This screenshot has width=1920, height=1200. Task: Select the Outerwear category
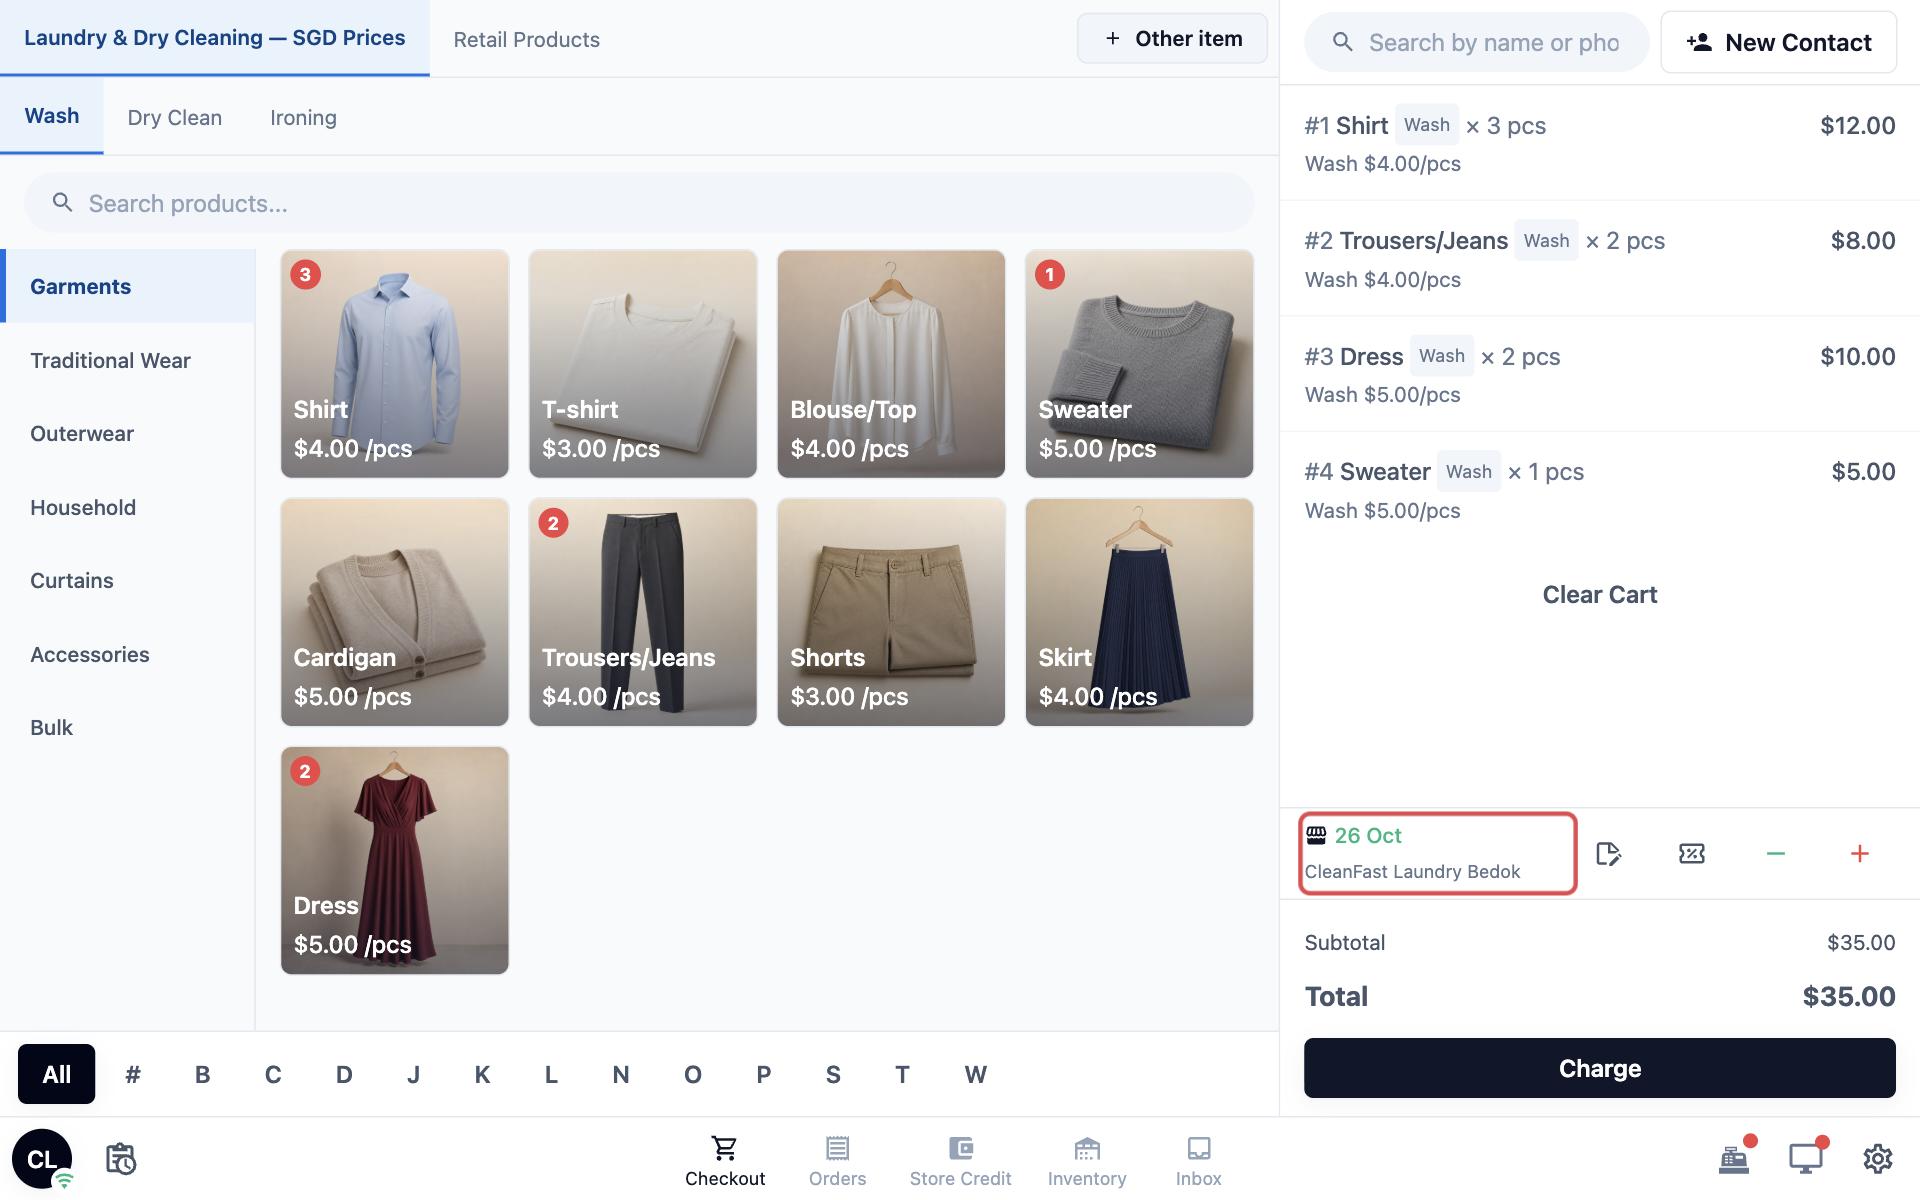coord(128,434)
